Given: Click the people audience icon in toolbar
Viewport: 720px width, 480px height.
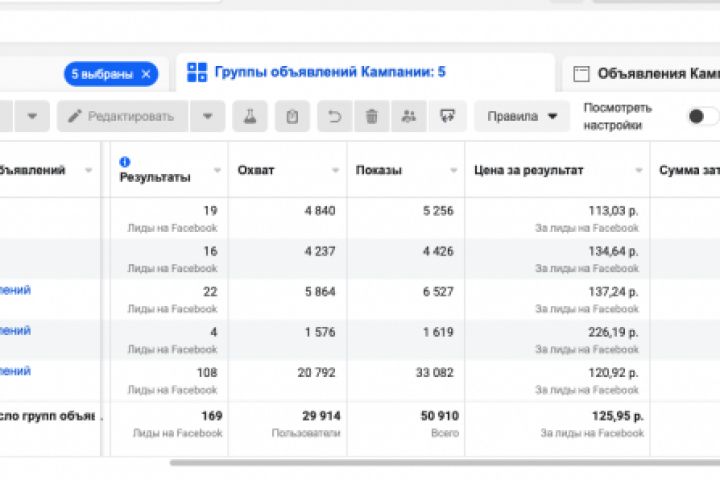Looking at the screenshot, I should pyautogui.click(x=408, y=116).
